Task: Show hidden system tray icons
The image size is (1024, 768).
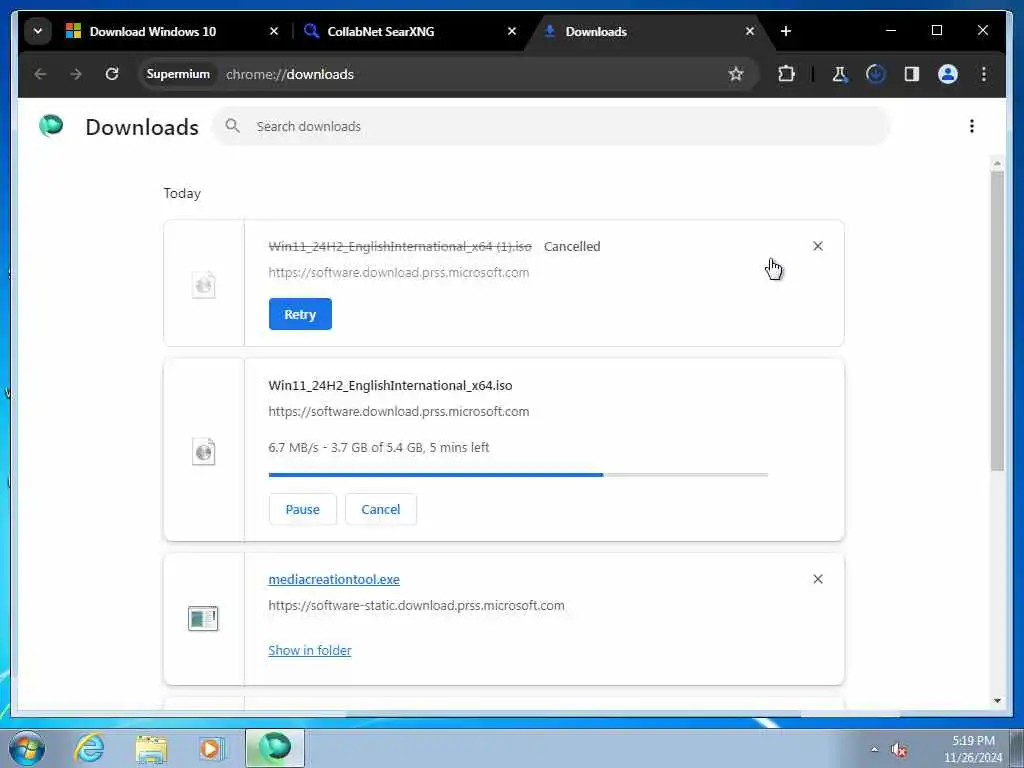Action: point(874,749)
